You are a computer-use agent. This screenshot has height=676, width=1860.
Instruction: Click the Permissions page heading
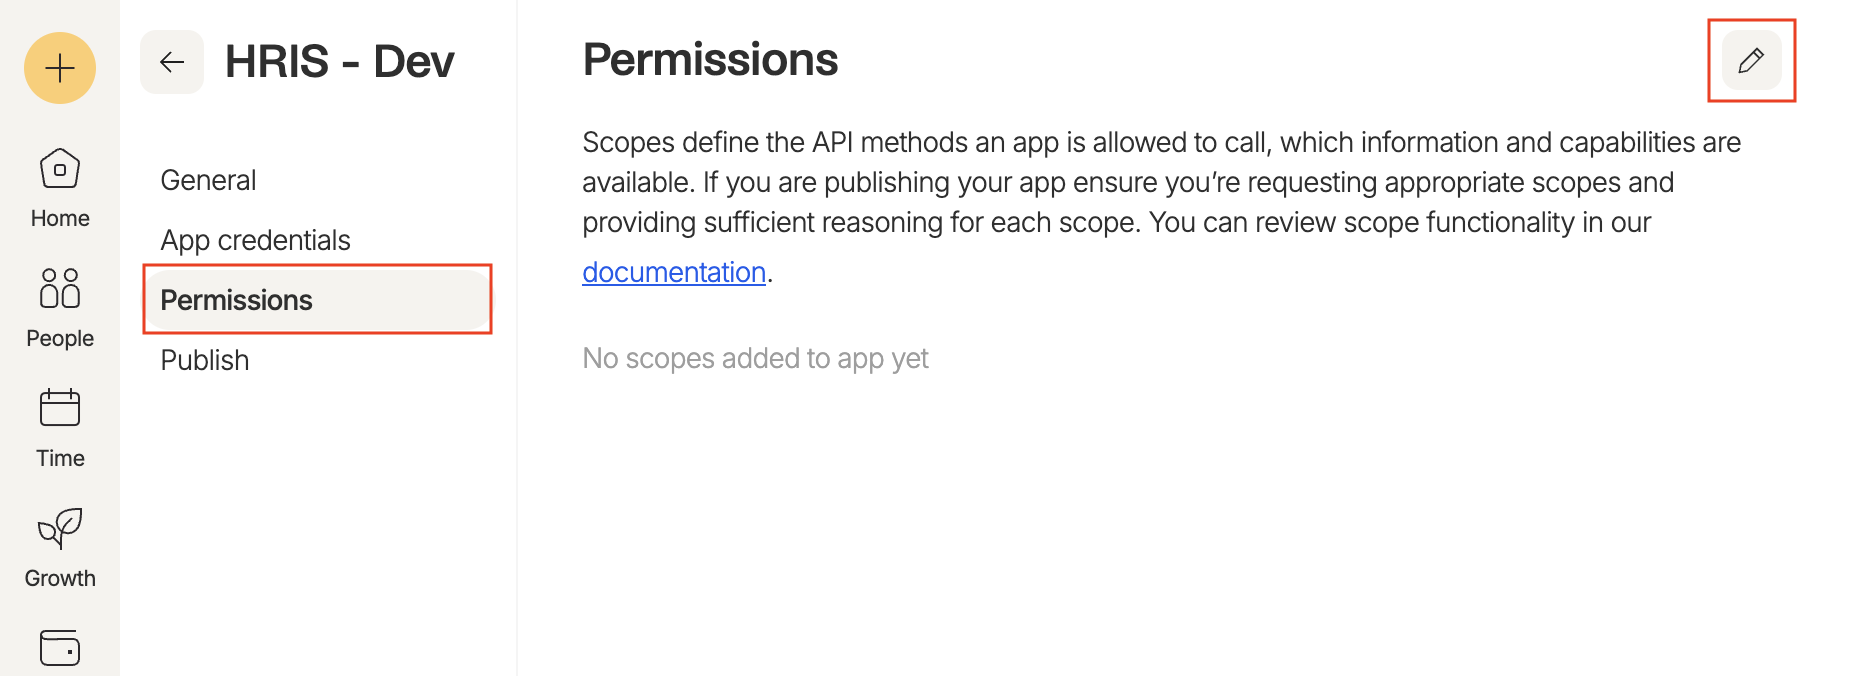point(710,59)
